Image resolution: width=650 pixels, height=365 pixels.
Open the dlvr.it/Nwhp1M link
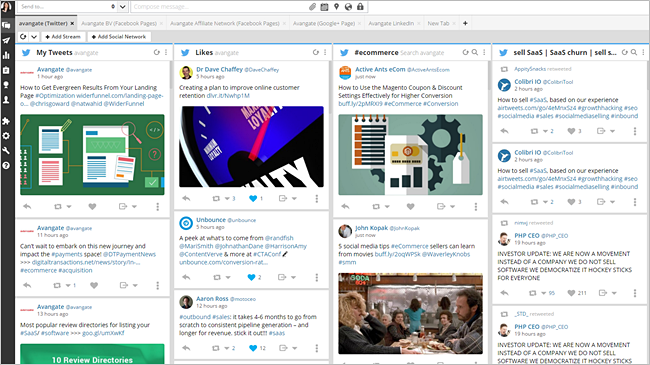click(x=228, y=95)
